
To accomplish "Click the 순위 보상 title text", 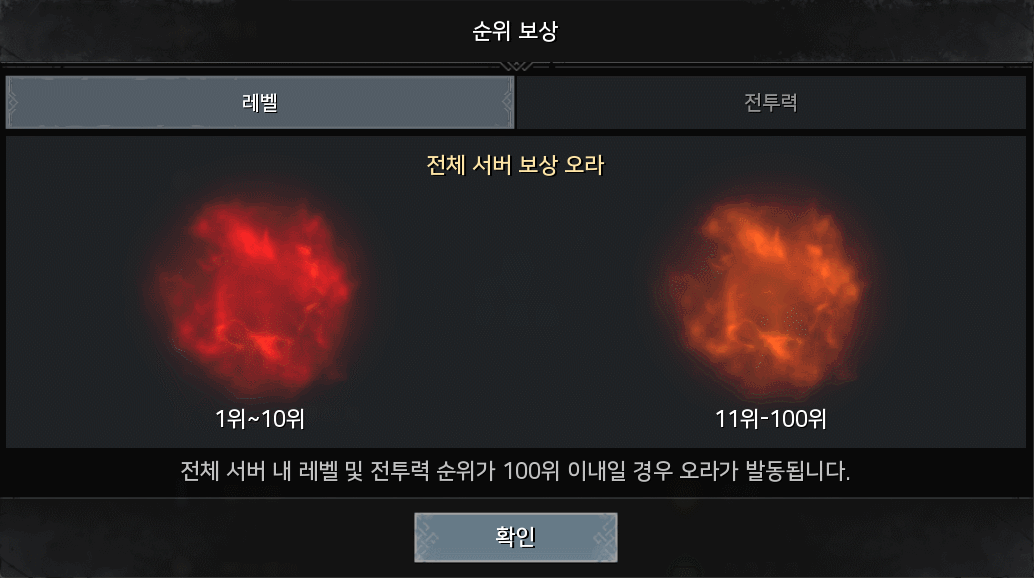I will (515, 31).
